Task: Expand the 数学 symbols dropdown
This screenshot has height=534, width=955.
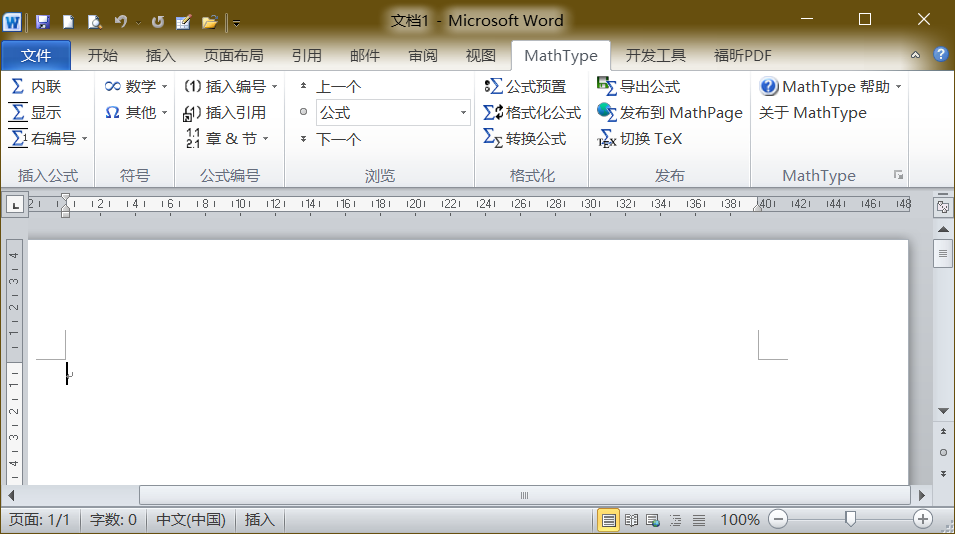Action: 164,87
